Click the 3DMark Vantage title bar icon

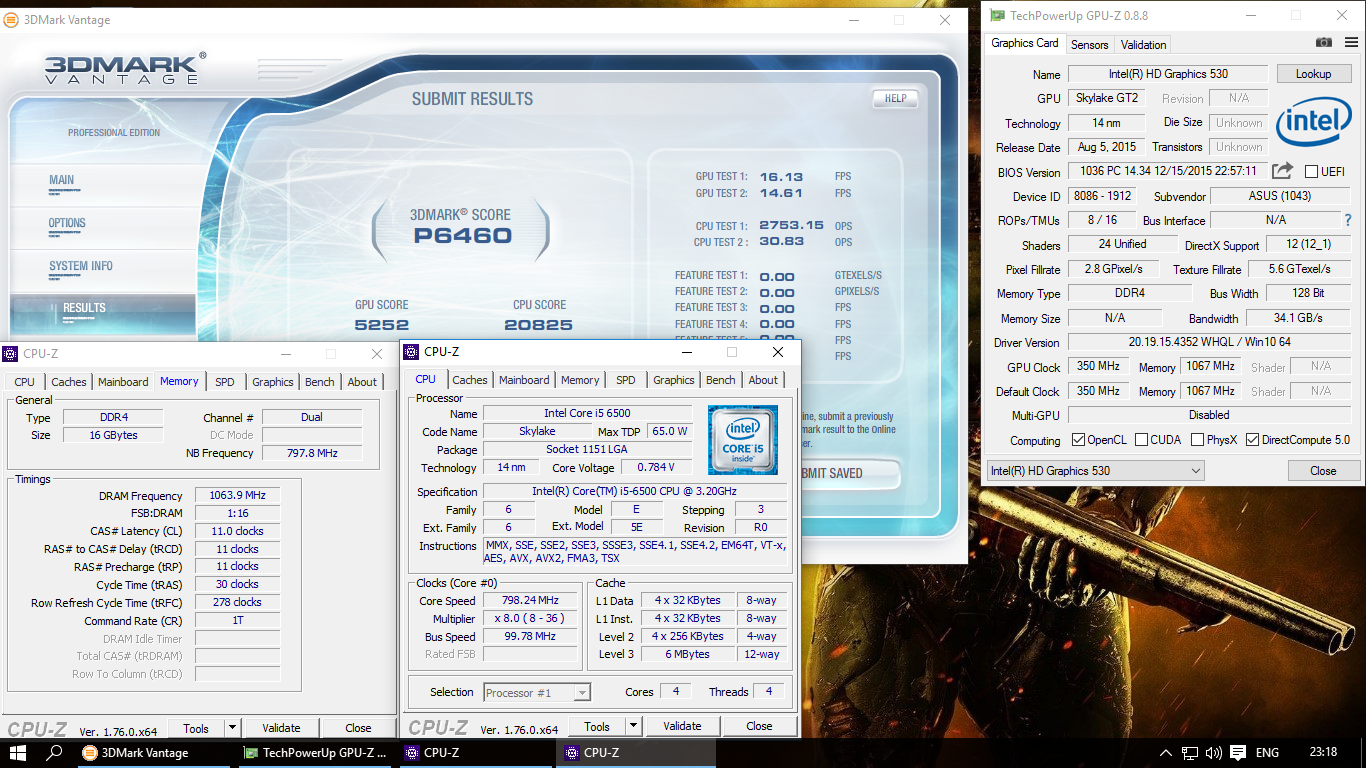[10, 19]
